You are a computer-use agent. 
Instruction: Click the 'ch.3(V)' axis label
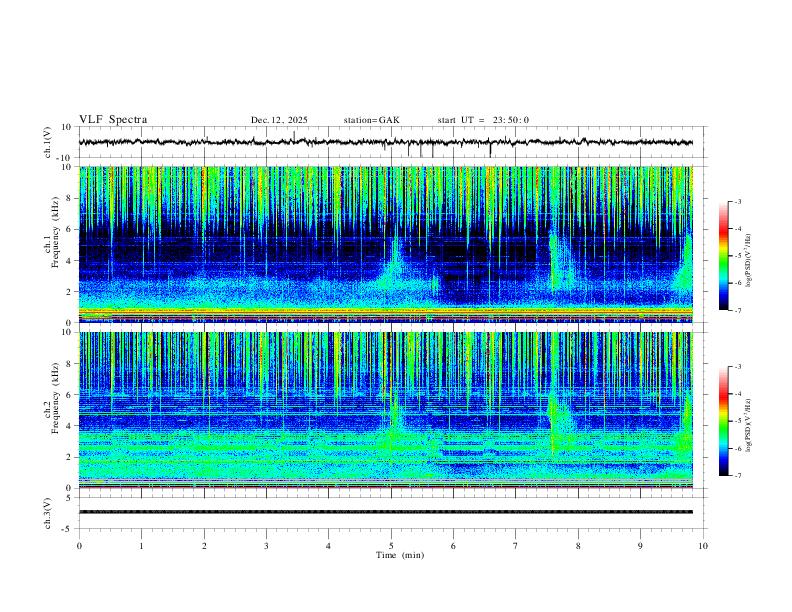(x=48, y=513)
